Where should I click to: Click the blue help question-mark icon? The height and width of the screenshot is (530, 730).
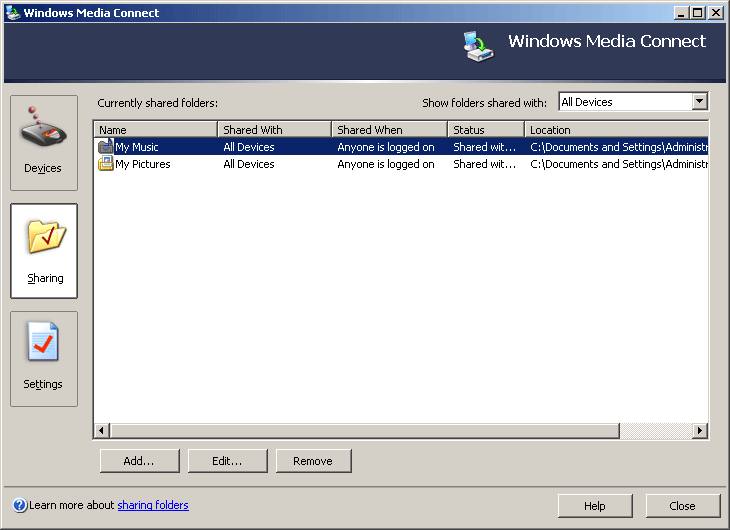tap(20, 505)
